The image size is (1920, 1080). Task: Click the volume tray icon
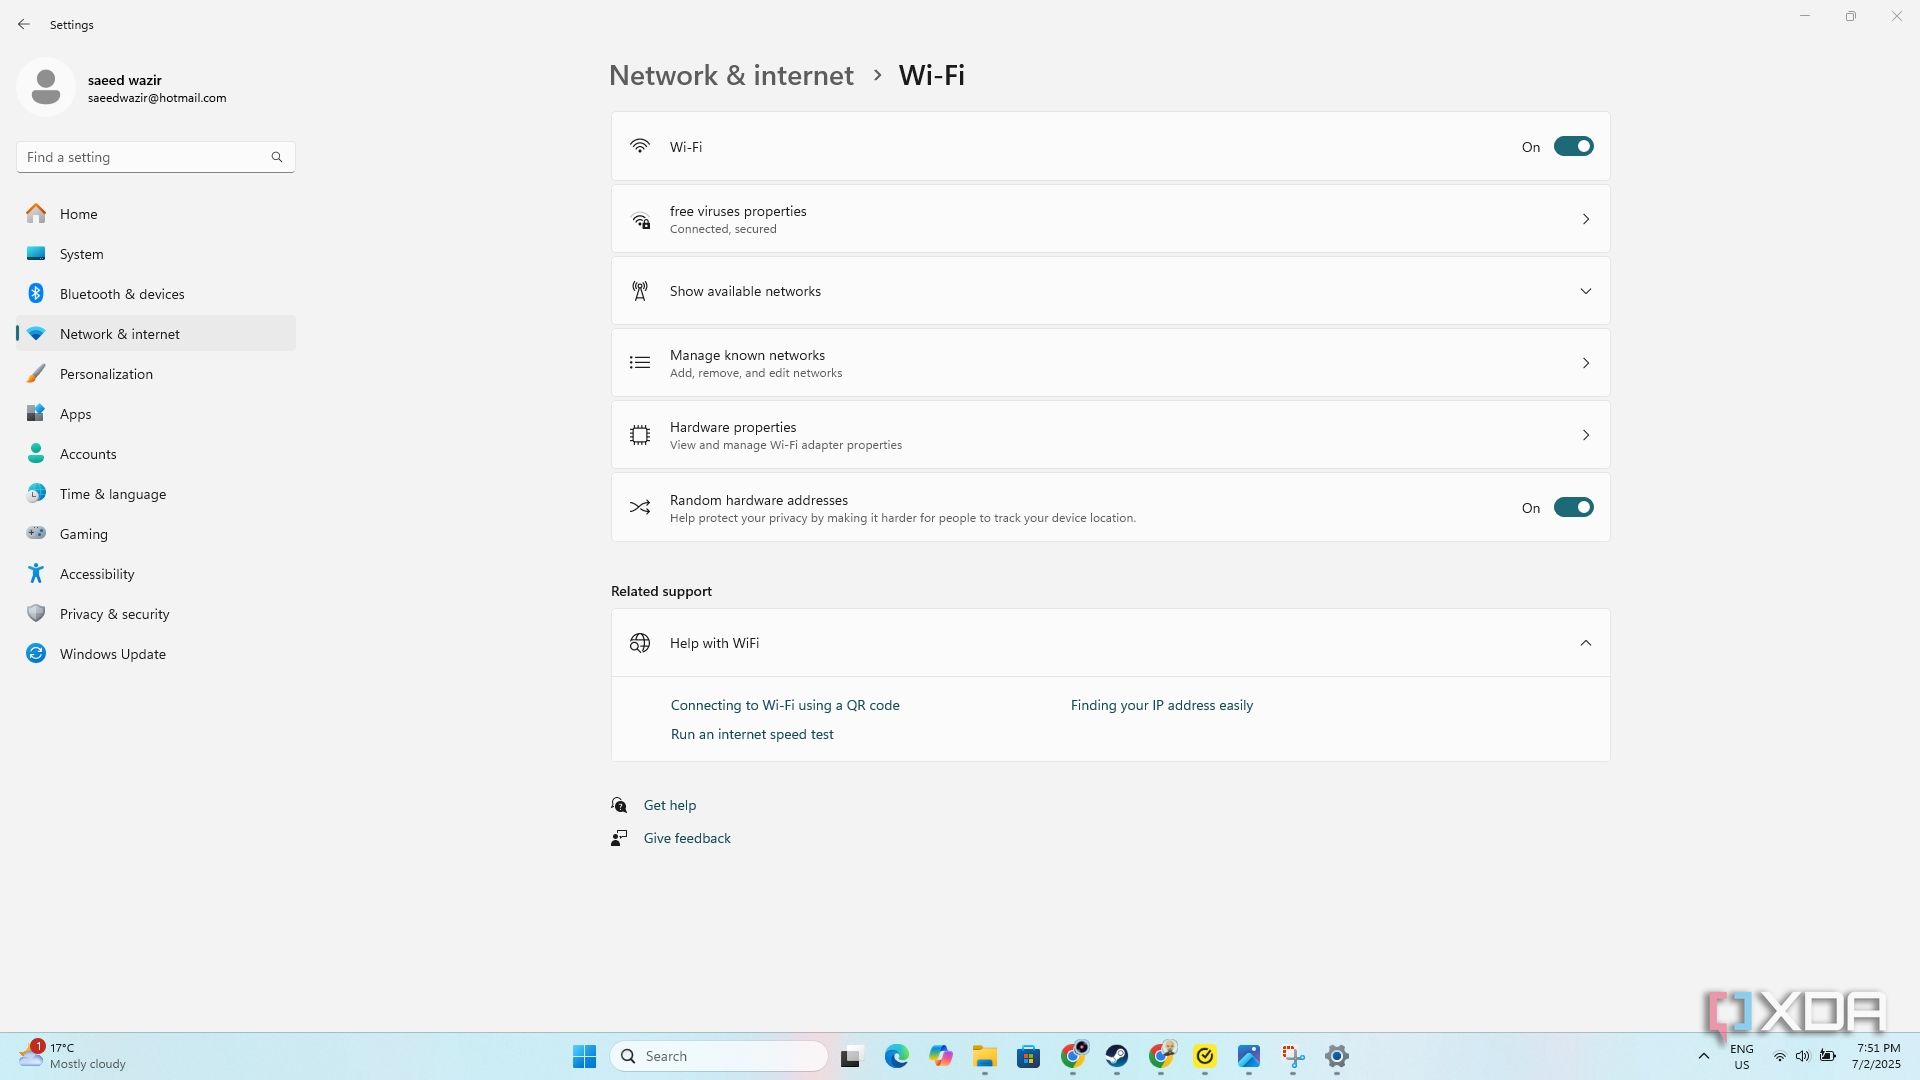pyautogui.click(x=1803, y=1056)
